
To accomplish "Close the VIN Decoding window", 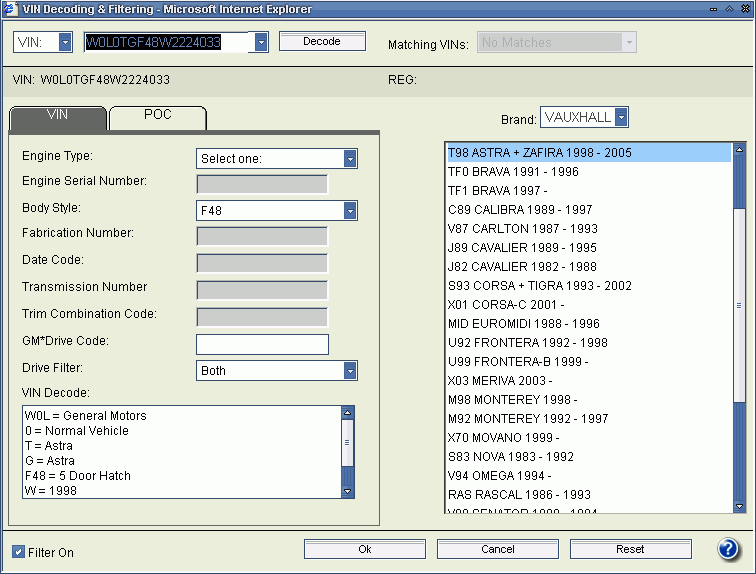I will [x=745, y=9].
